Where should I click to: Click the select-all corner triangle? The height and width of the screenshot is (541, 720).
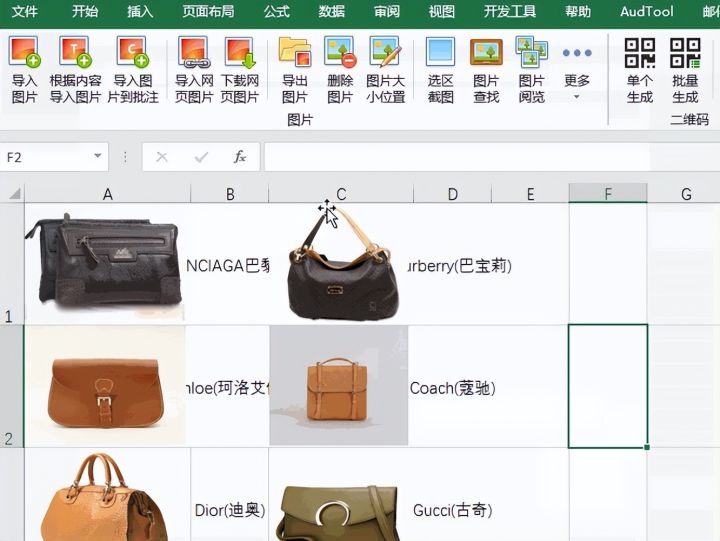(14, 193)
